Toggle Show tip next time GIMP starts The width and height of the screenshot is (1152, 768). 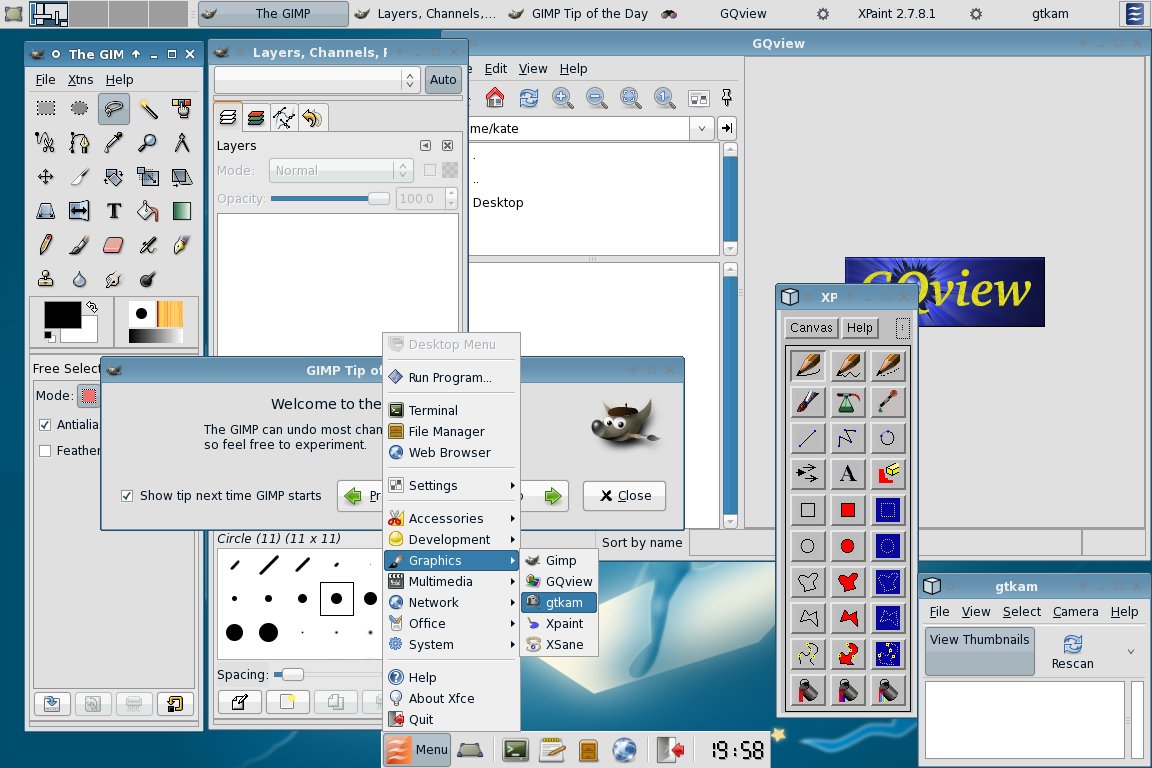(x=126, y=495)
